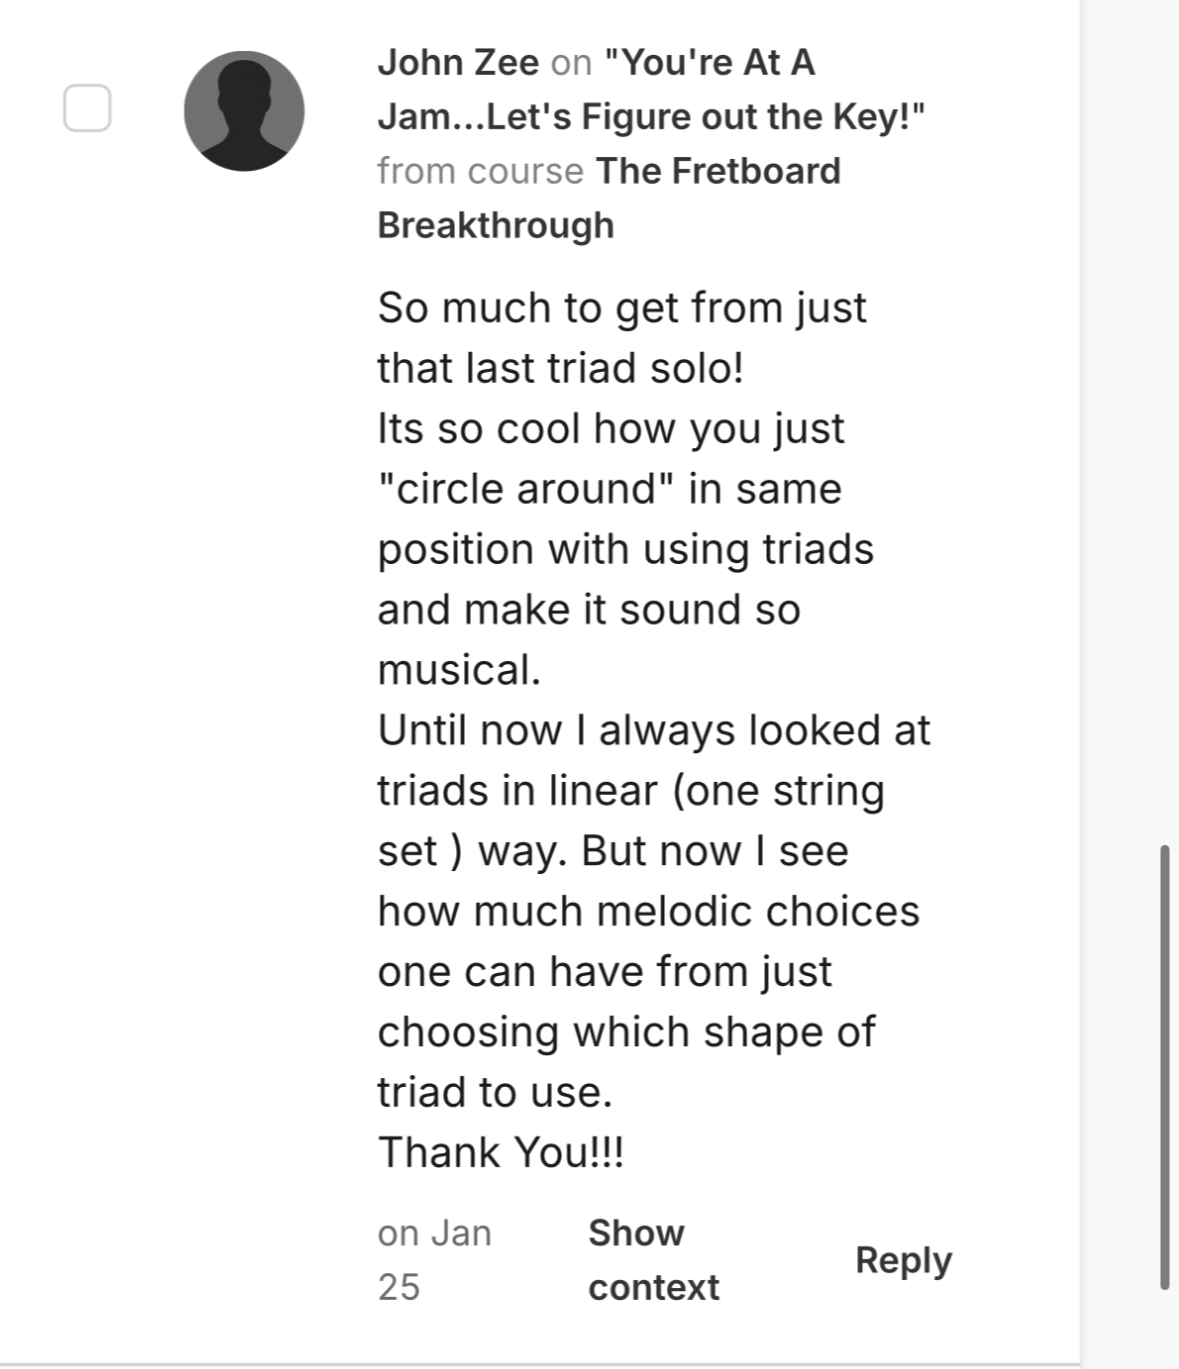Click the "Until now I always looked at" line
Screen dimensions: 1179x1369
click(653, 730)
